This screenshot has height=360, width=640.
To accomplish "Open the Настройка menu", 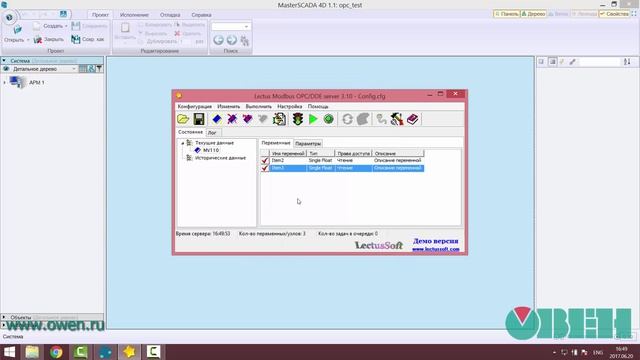I will point(289,107).
